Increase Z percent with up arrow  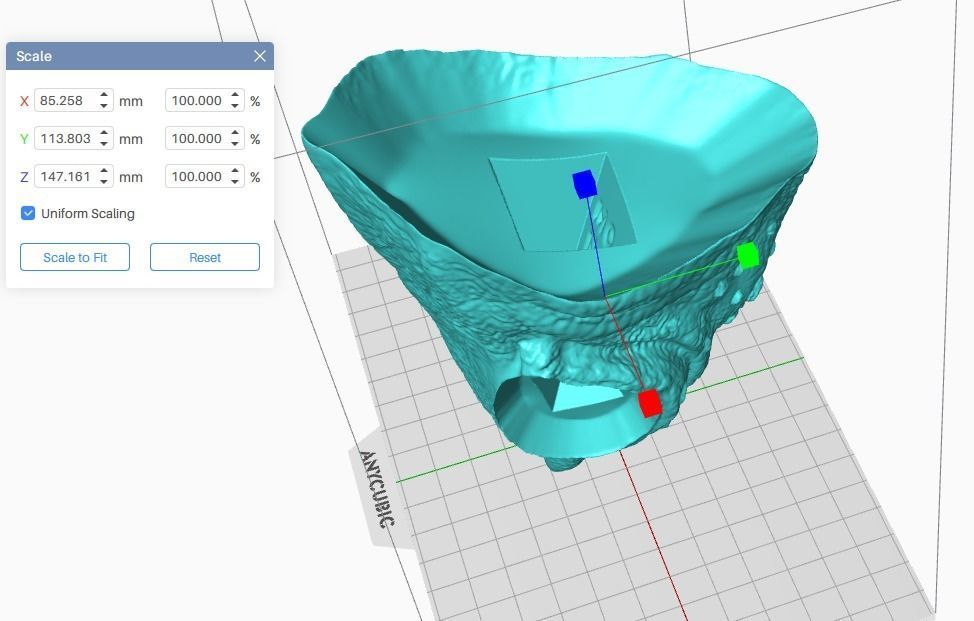pyautogui.click(x=235, y=171)
